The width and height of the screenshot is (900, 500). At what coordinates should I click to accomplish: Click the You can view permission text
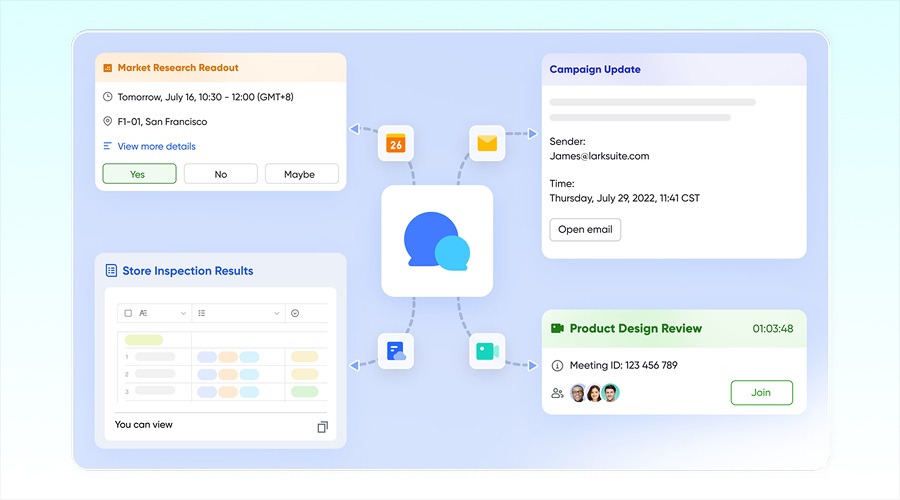click(143, 425)
